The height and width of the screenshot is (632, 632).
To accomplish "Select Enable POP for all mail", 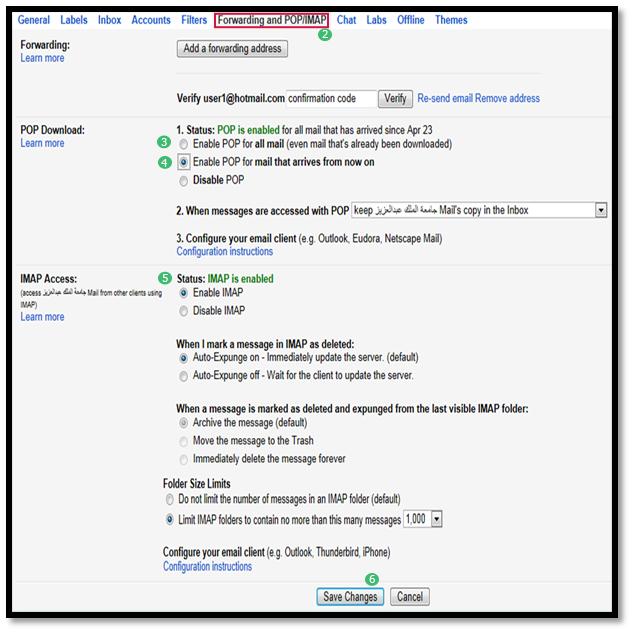I will click(x=183, y=144).
